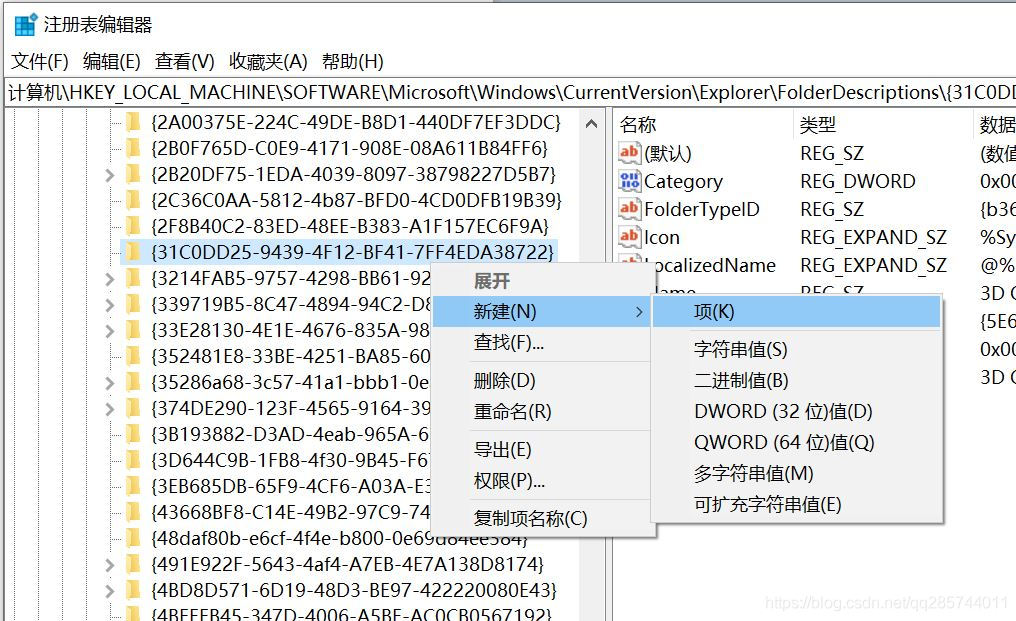
Task: Select folder icon of key starting {43668BF8
Action: (133, 512)
